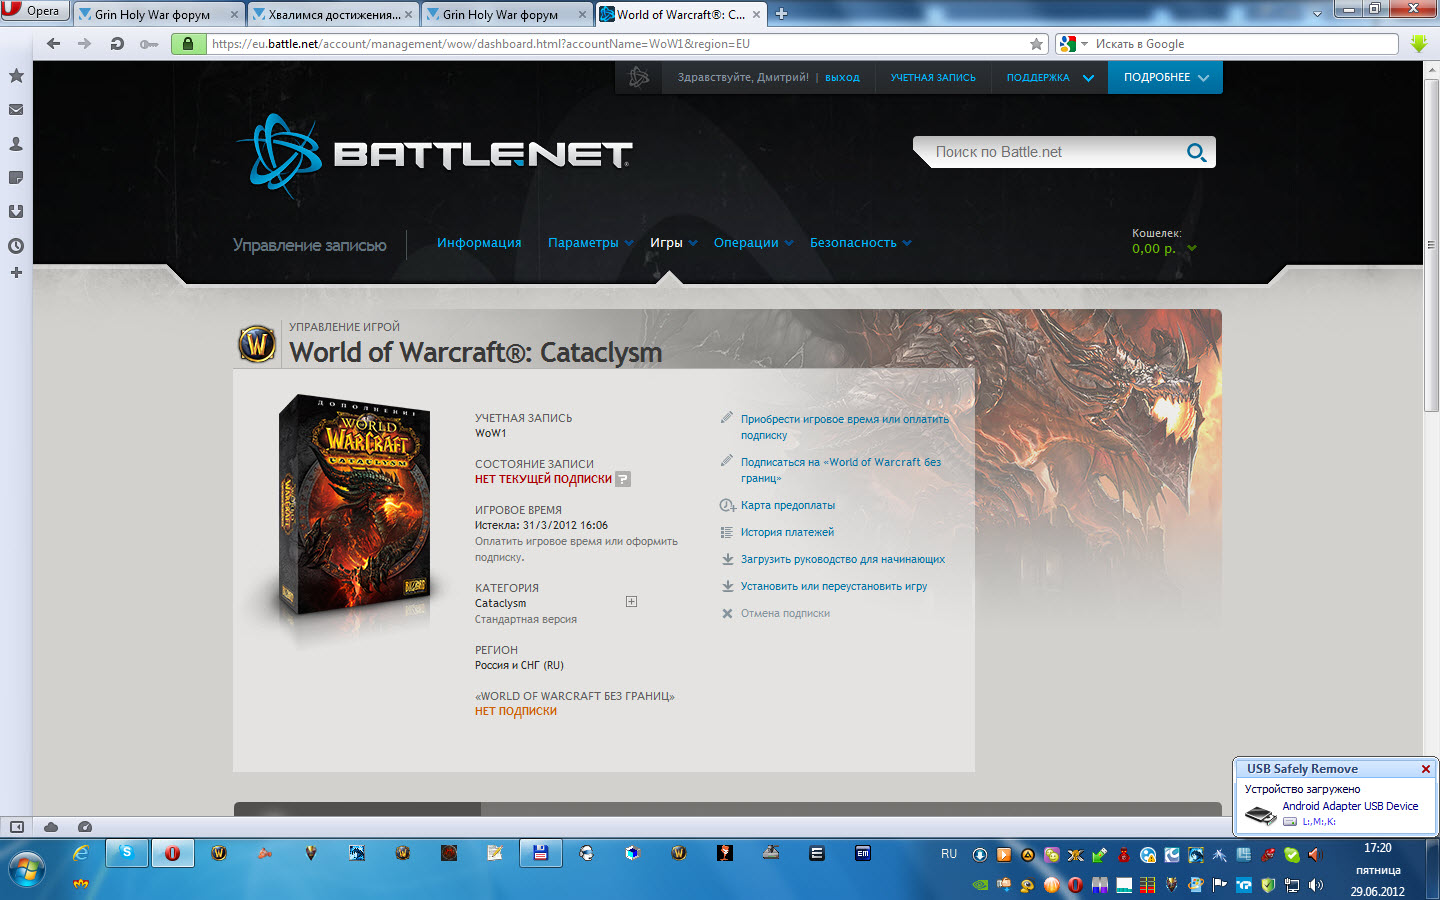The width and height of the screenshot is (1440, 900).
Task: Click Приобрести игровое время link
Action: [845, 427]
